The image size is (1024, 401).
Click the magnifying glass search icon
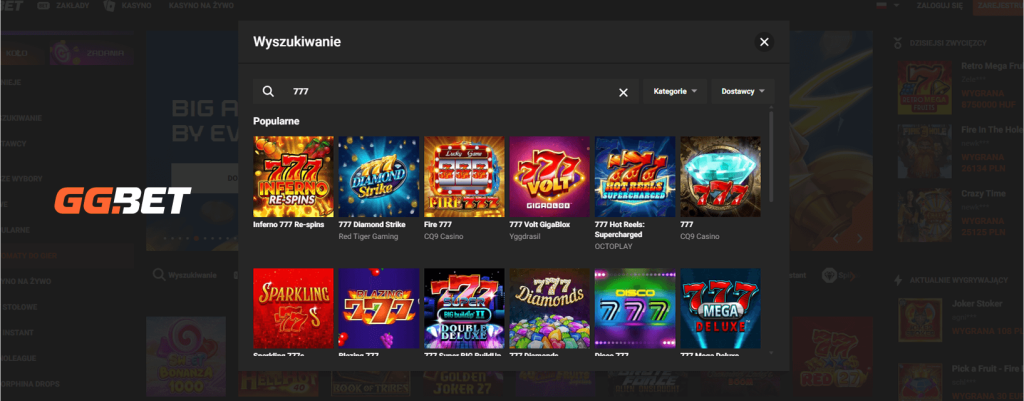pyautogui.click(x=268, y=92)
